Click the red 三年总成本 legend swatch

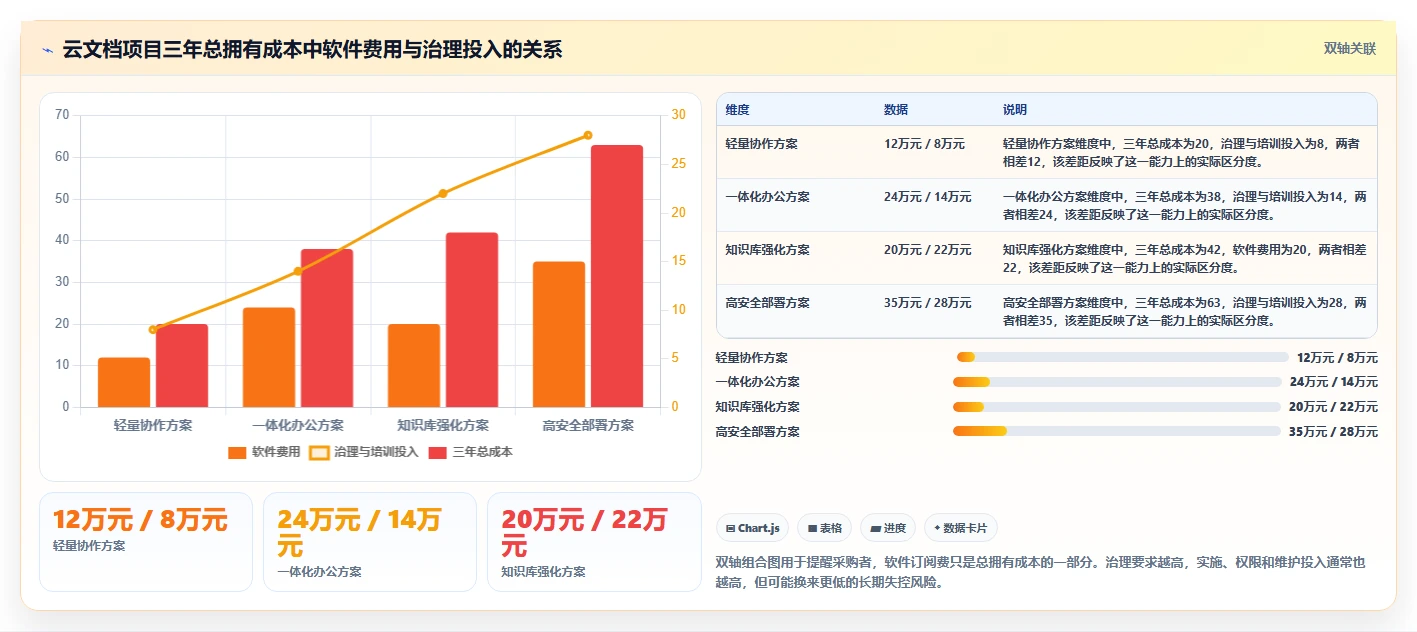tap(437, 452)
